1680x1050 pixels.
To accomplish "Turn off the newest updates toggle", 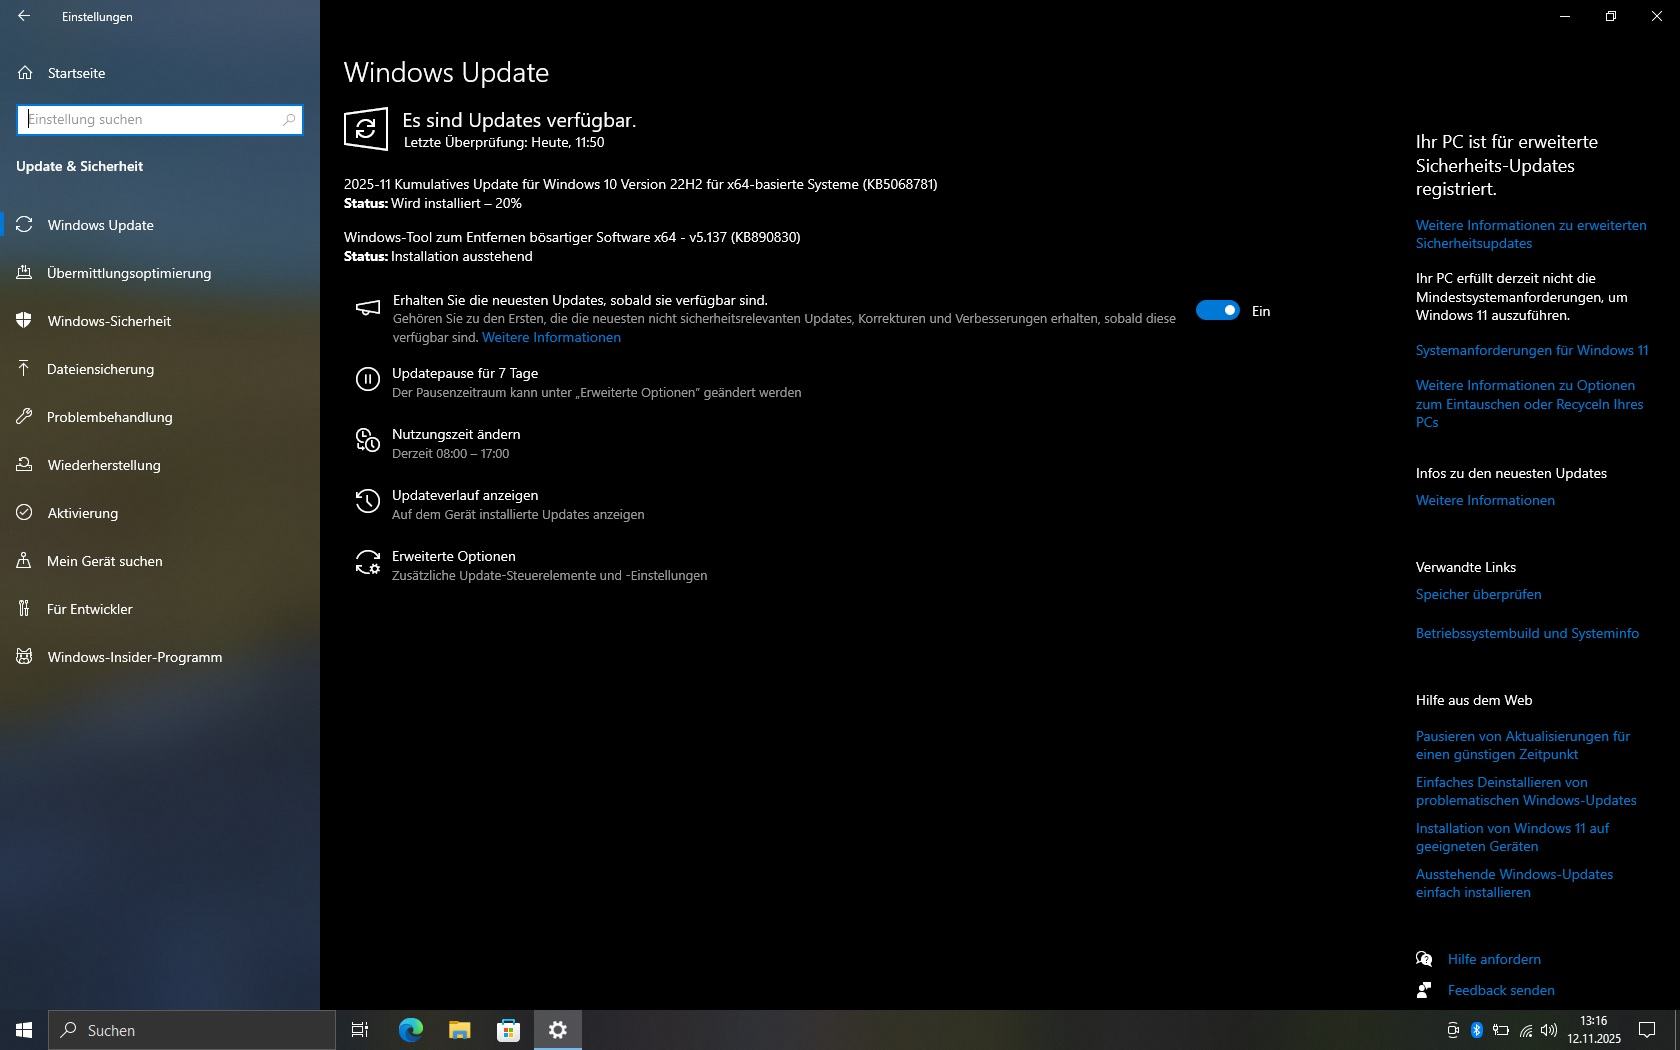I will coord(1218,311).
